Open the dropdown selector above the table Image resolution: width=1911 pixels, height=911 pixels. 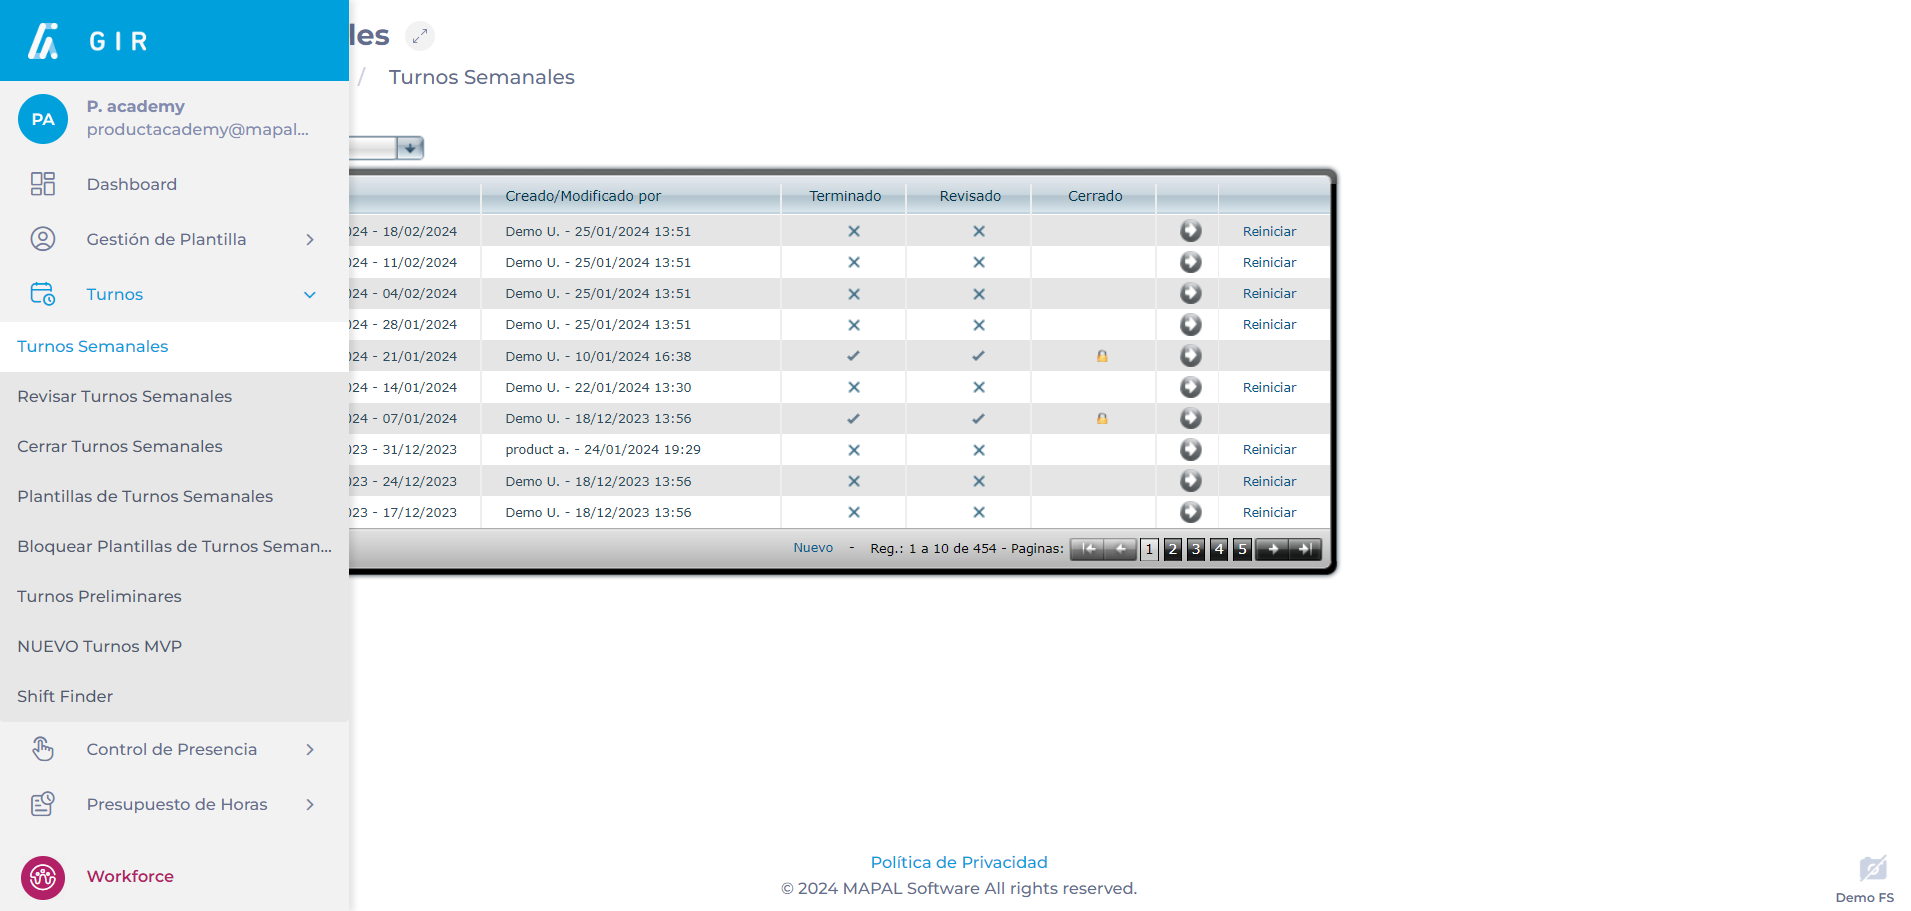click(410, 148)
